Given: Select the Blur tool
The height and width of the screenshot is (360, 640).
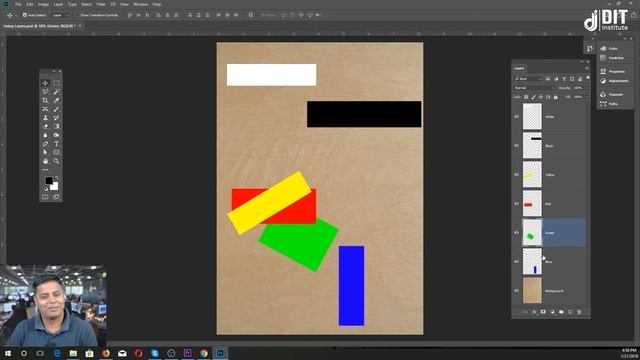Looking at the screenshot, I should [x=45, y=135].
